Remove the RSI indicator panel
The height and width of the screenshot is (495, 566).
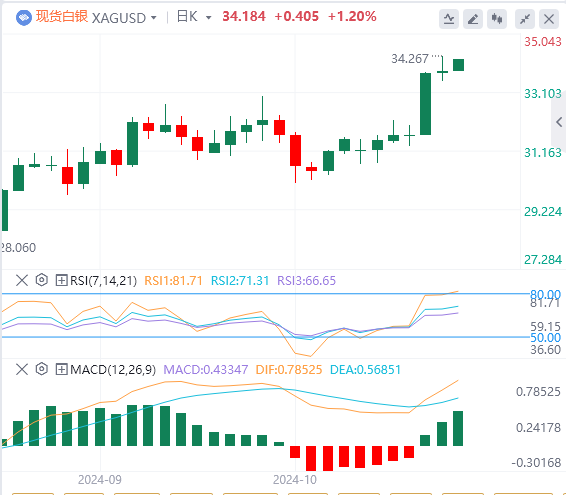tap(22, 280)
